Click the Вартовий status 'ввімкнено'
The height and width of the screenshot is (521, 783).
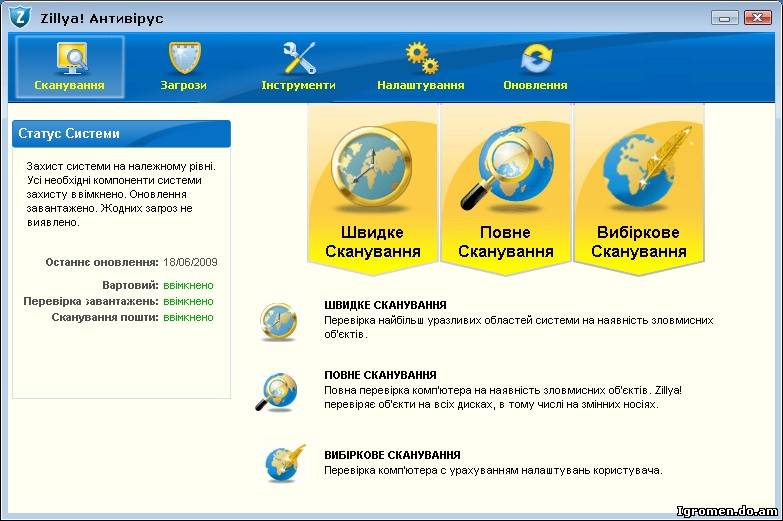click(188, 285)
